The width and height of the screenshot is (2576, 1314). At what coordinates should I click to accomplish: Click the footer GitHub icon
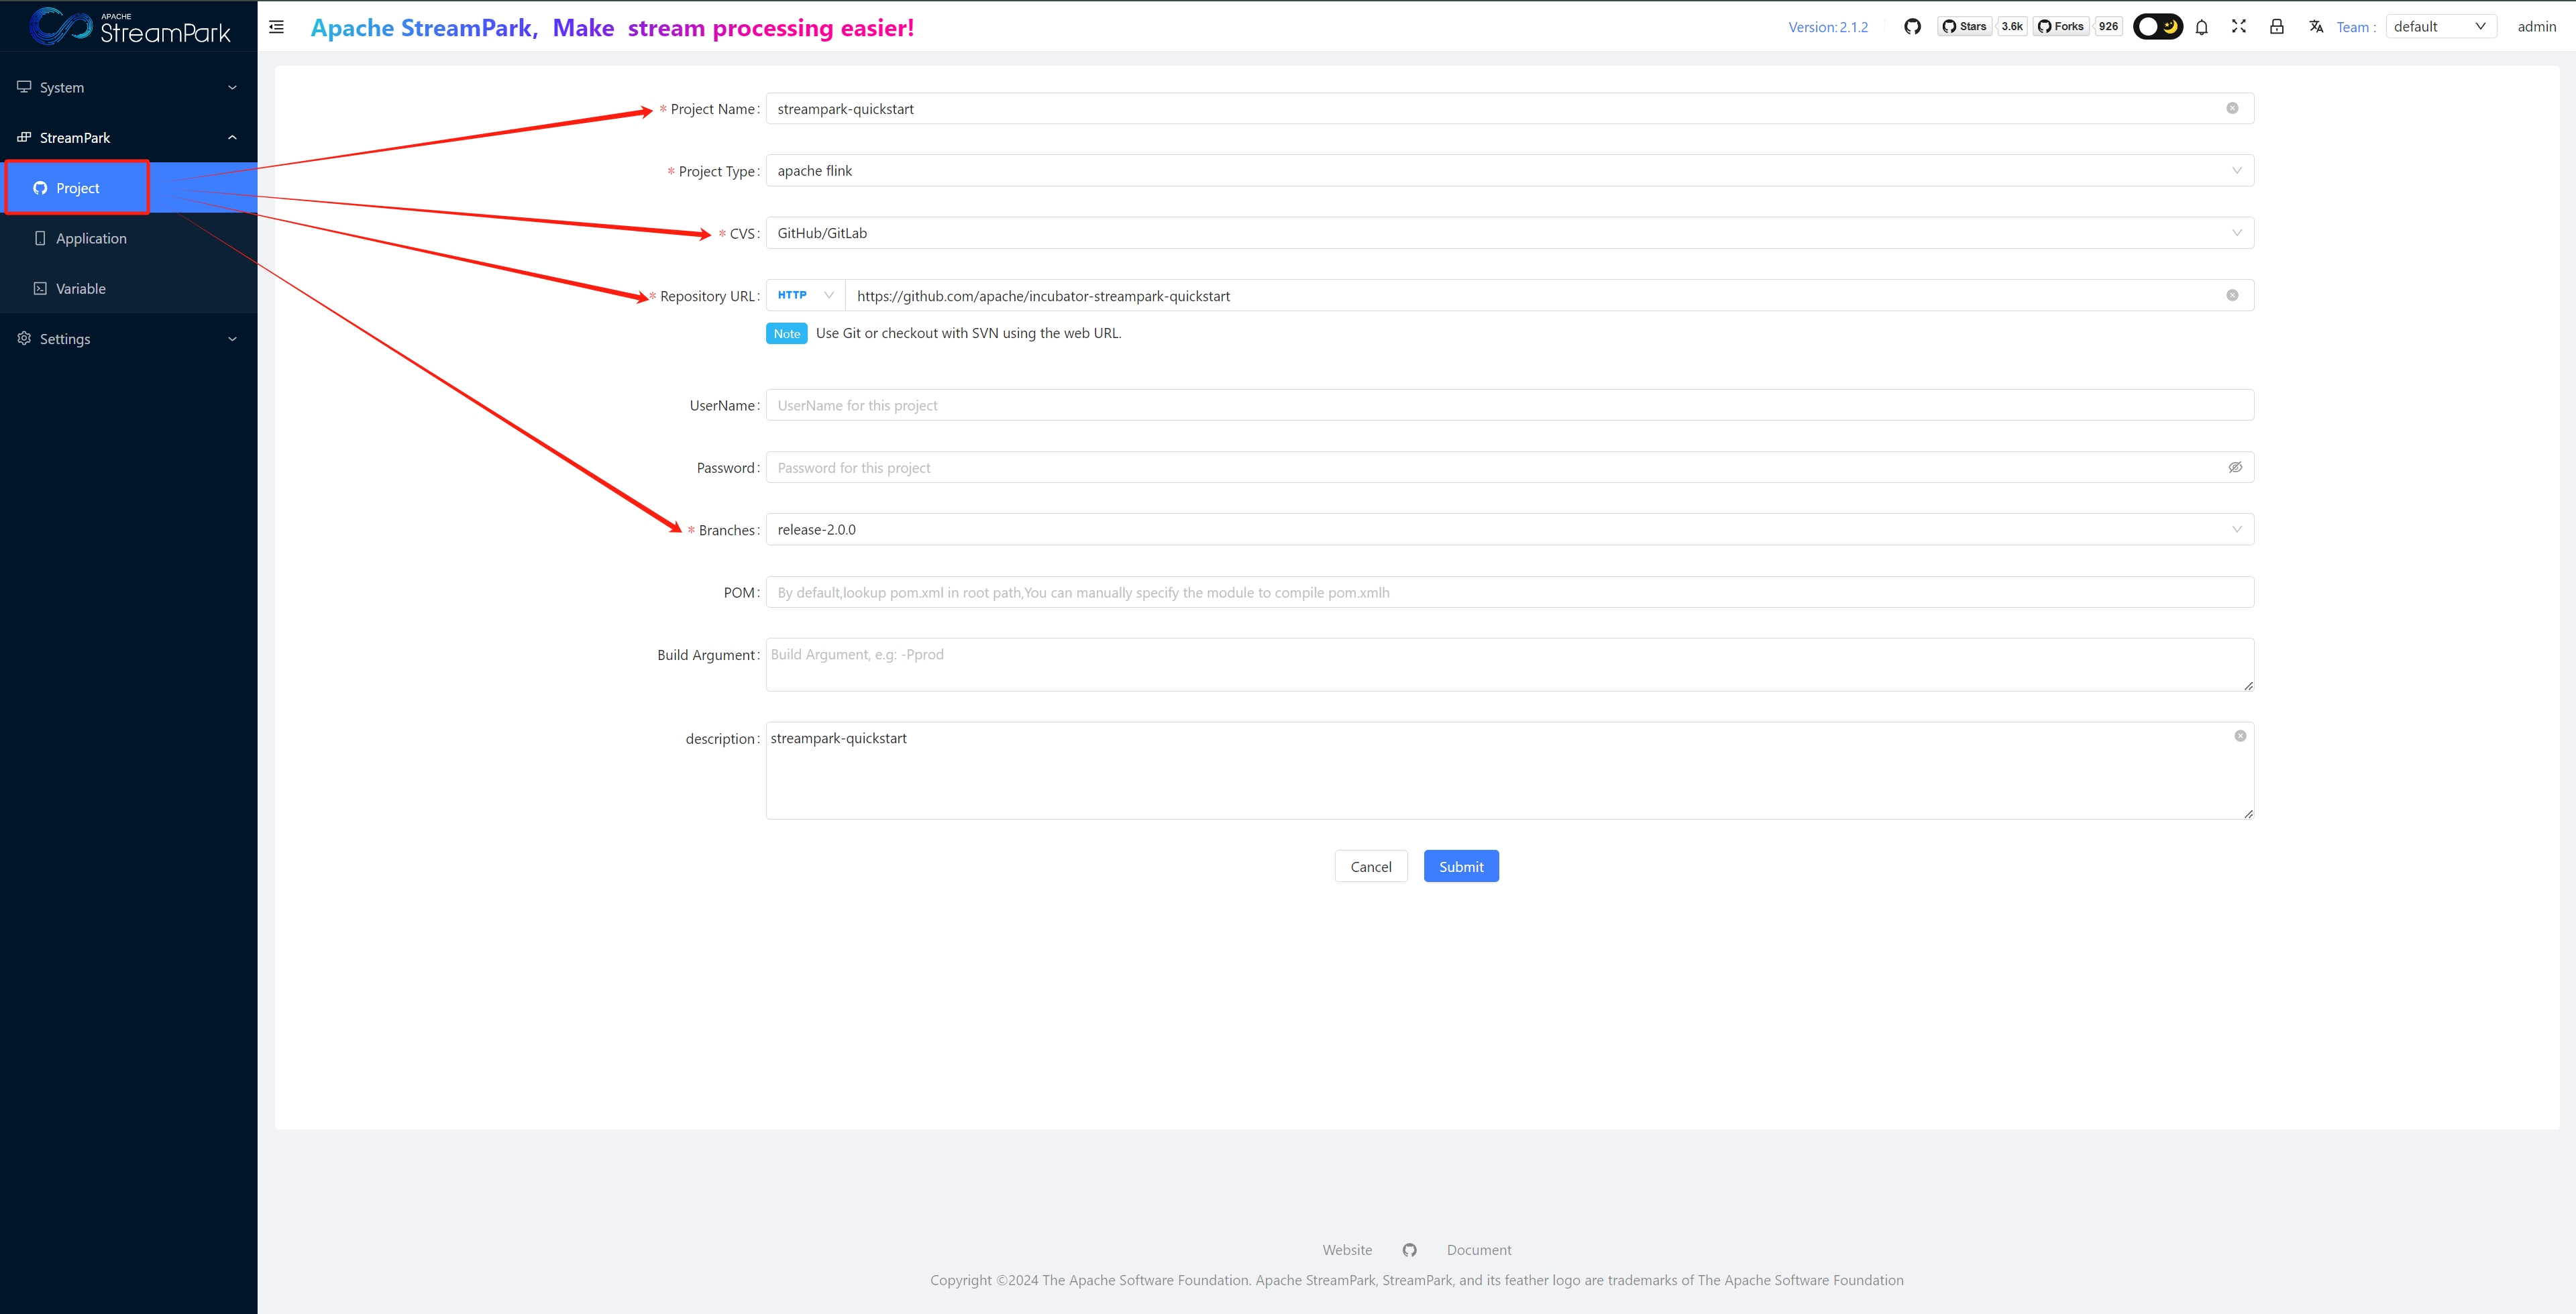pyautogui.click(x=1409, y=1250)
